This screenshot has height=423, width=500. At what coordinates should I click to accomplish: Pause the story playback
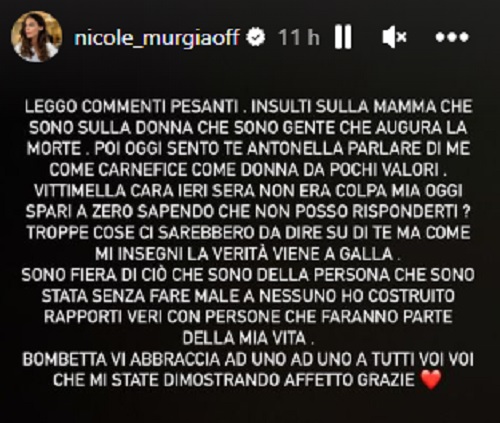[343, 36]
